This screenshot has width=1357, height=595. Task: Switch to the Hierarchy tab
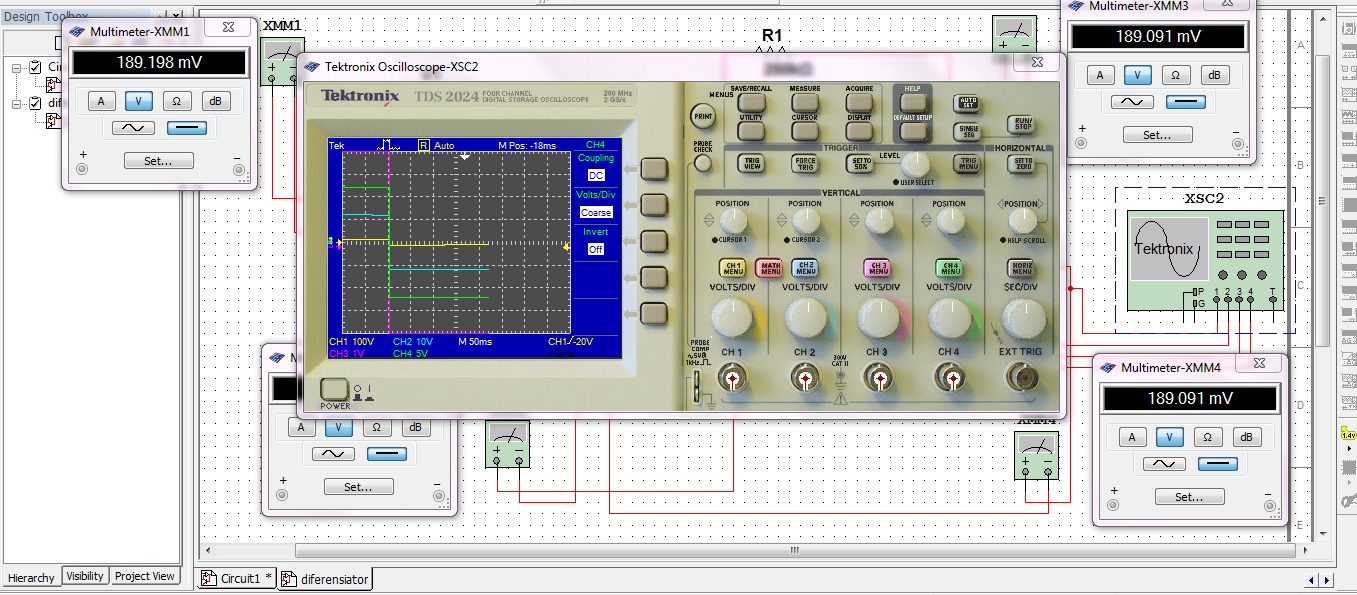click(31, 577)
